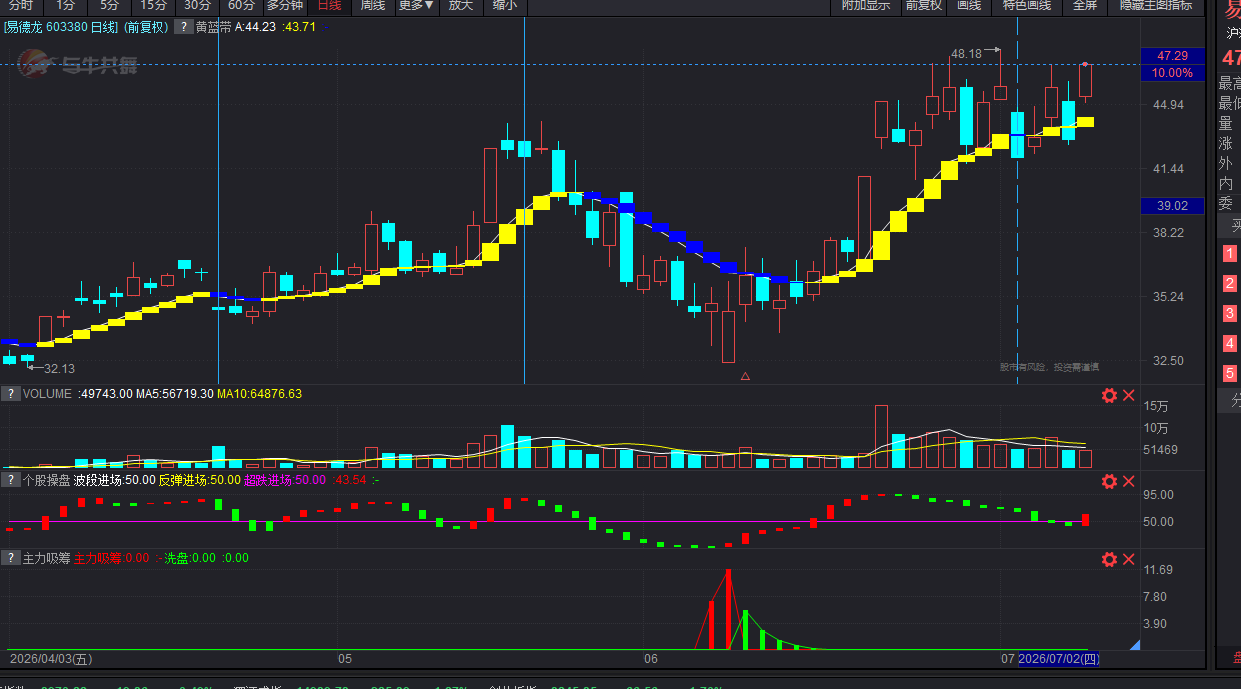Click the 39.02 blue price tag

point(1172,206)
